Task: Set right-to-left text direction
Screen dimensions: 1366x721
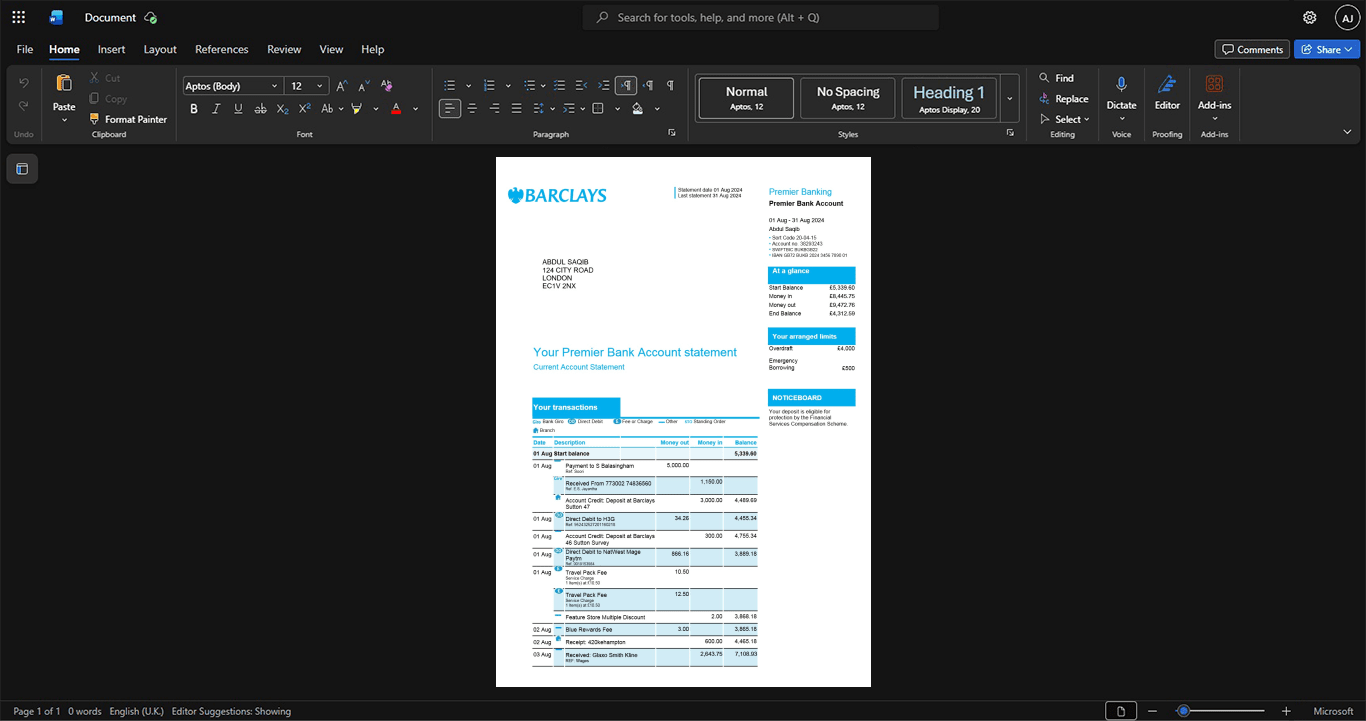Action: point(648,85)
